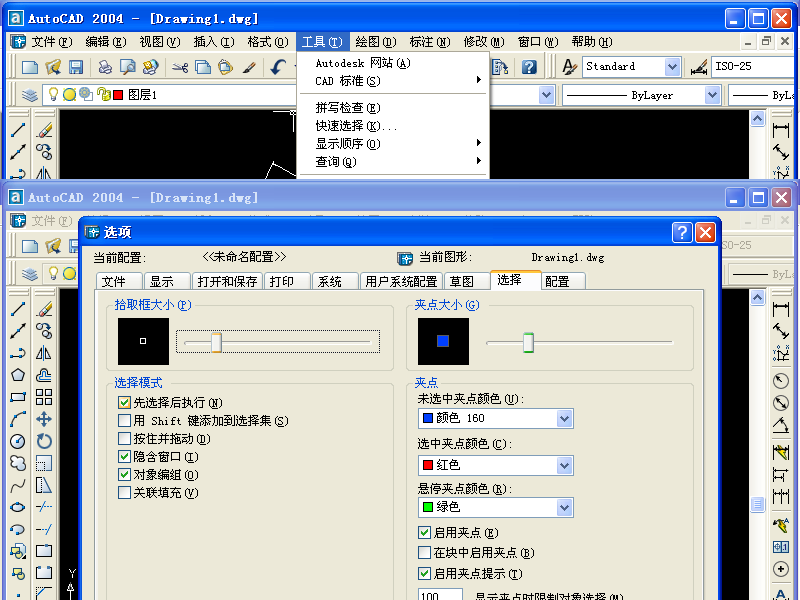Viewport: 800px width, 600px height.
Task: Switch to 草图 tab
Action: 466,282
